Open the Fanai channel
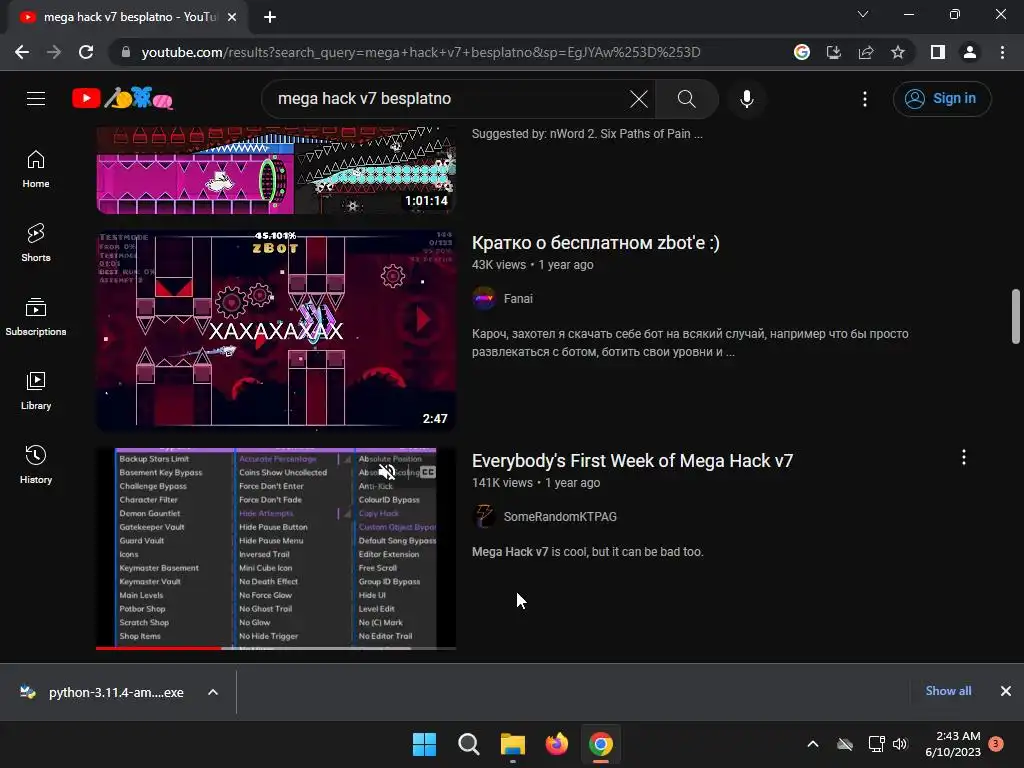The width and height of the screenshot is (1024, 768). coord(518,298)
